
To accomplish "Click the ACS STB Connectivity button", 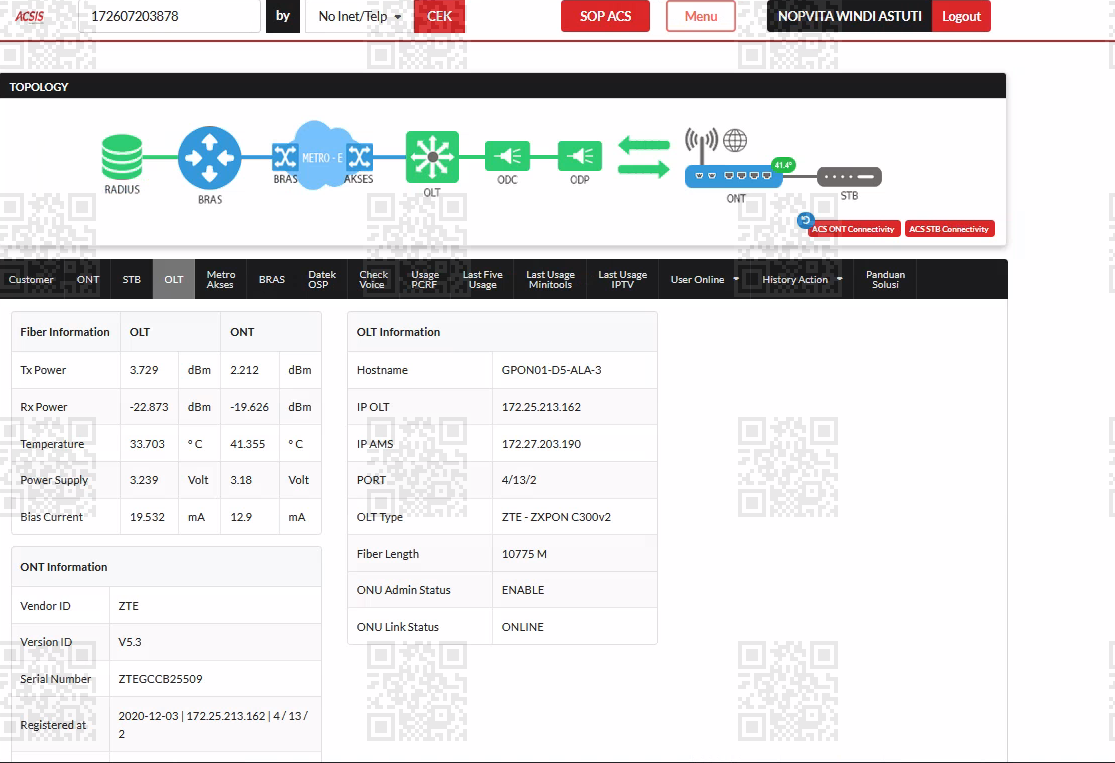I will click(x=949, y=229).
